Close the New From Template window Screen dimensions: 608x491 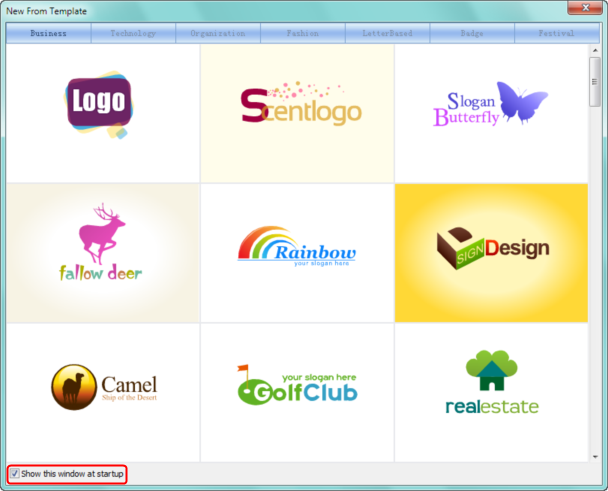coord(586,7)
